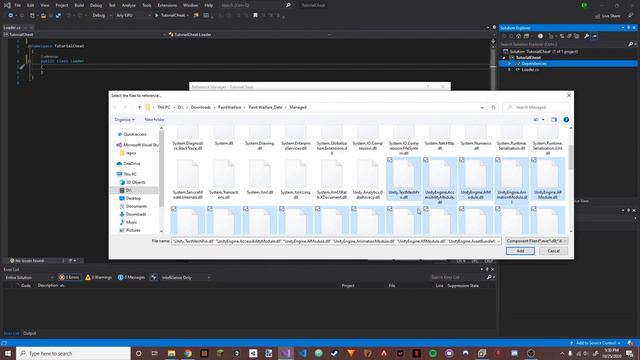Click the Visual Studio search magnifier icon

[288, 5]
